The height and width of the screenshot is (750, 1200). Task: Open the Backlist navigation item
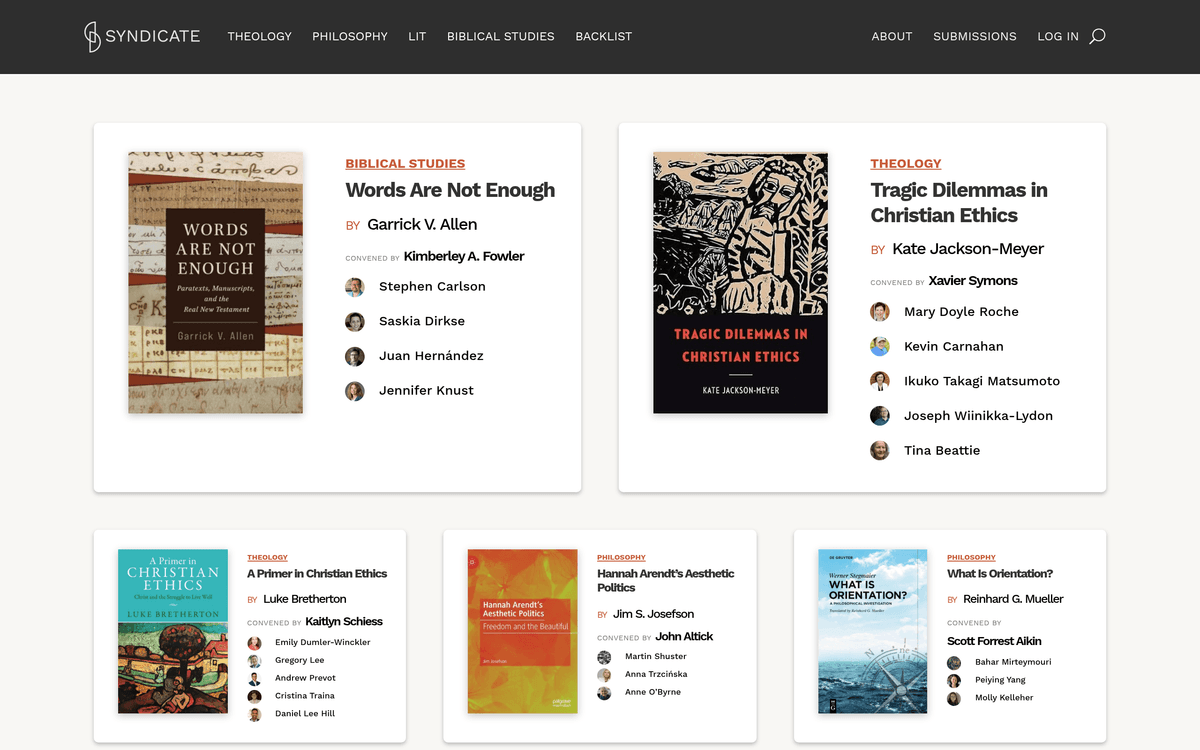[603, 36]
